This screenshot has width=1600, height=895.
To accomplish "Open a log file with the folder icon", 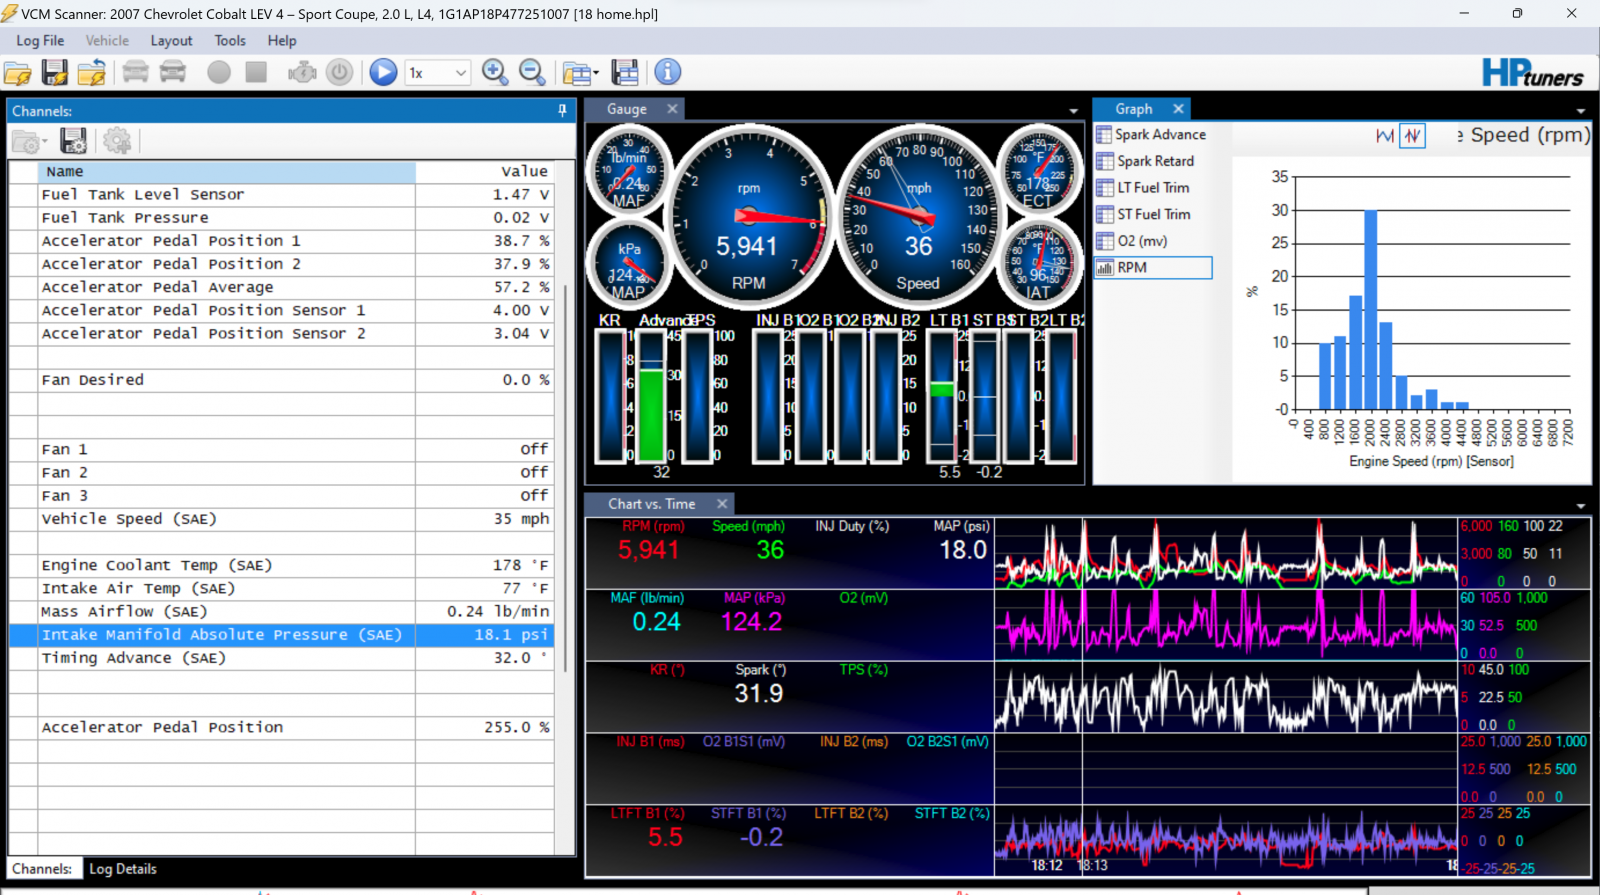I will point(18,72).
